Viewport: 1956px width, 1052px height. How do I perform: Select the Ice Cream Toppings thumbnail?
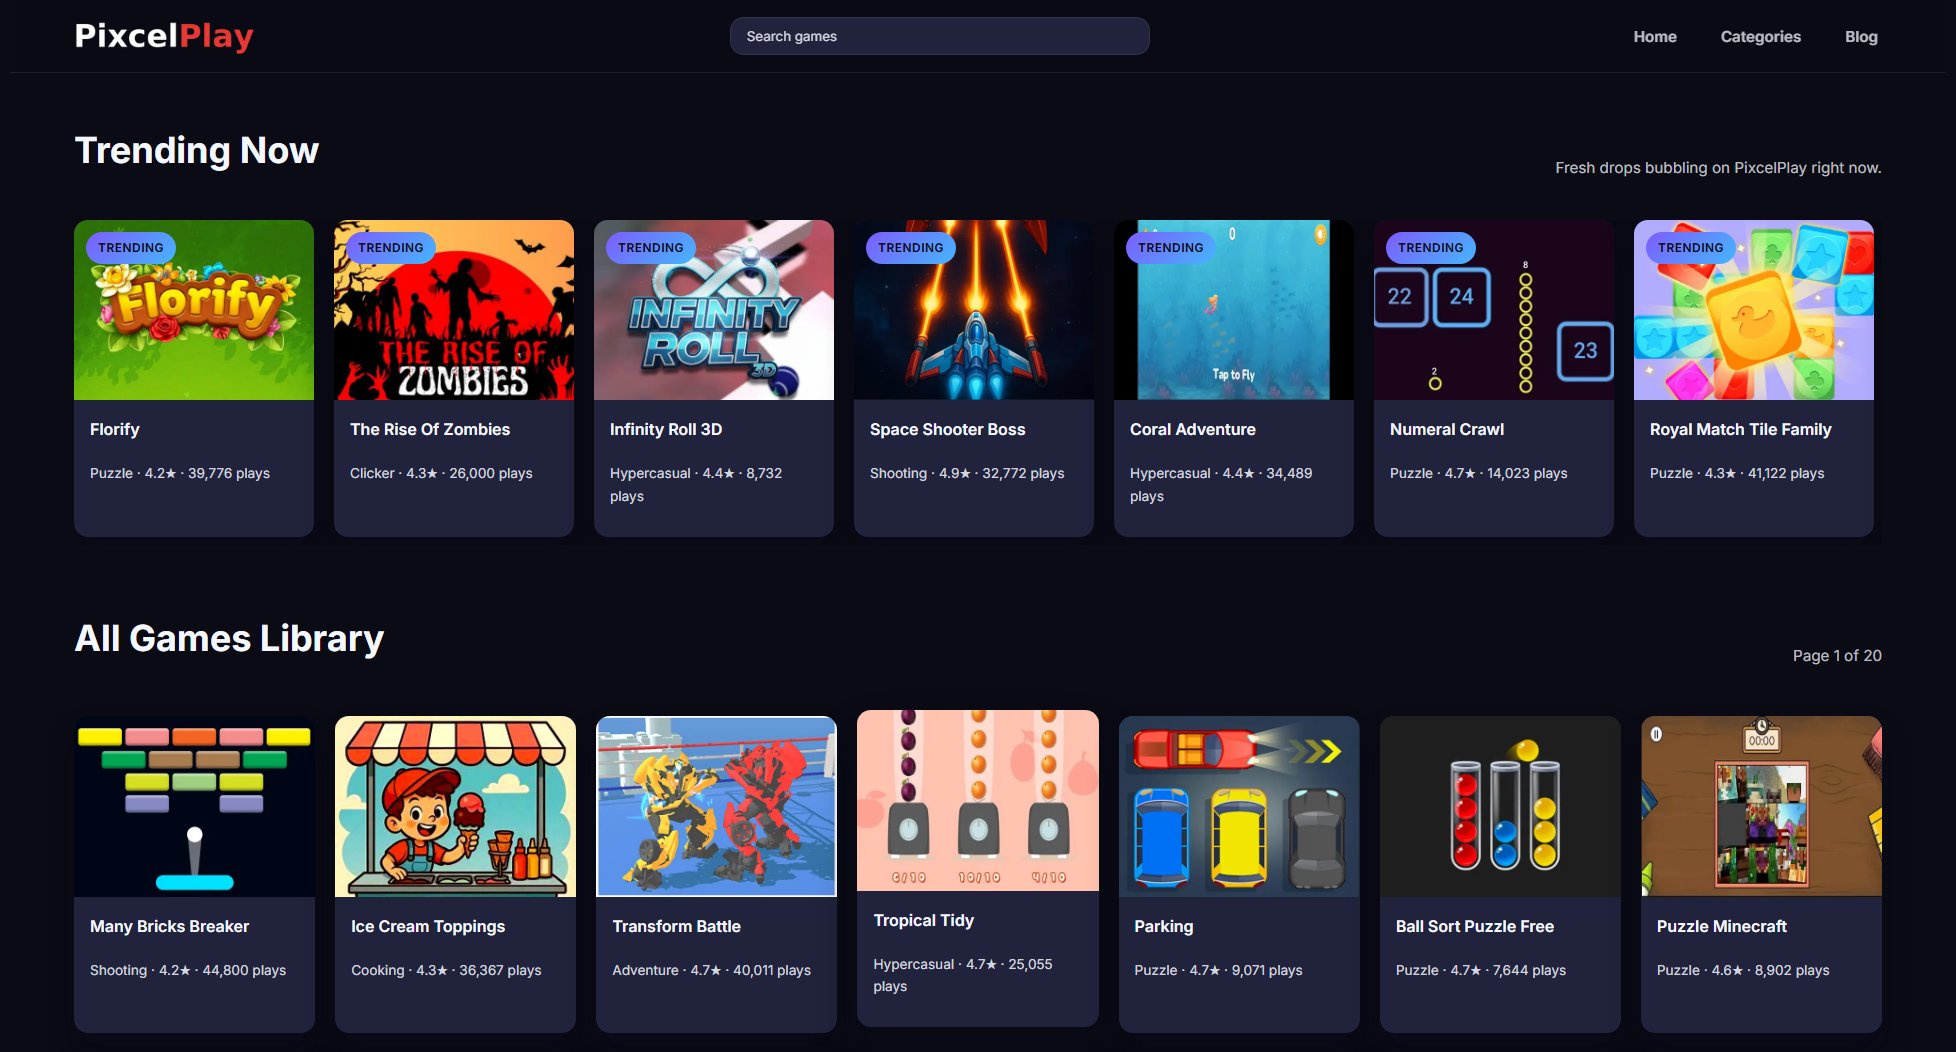(455, 806)
